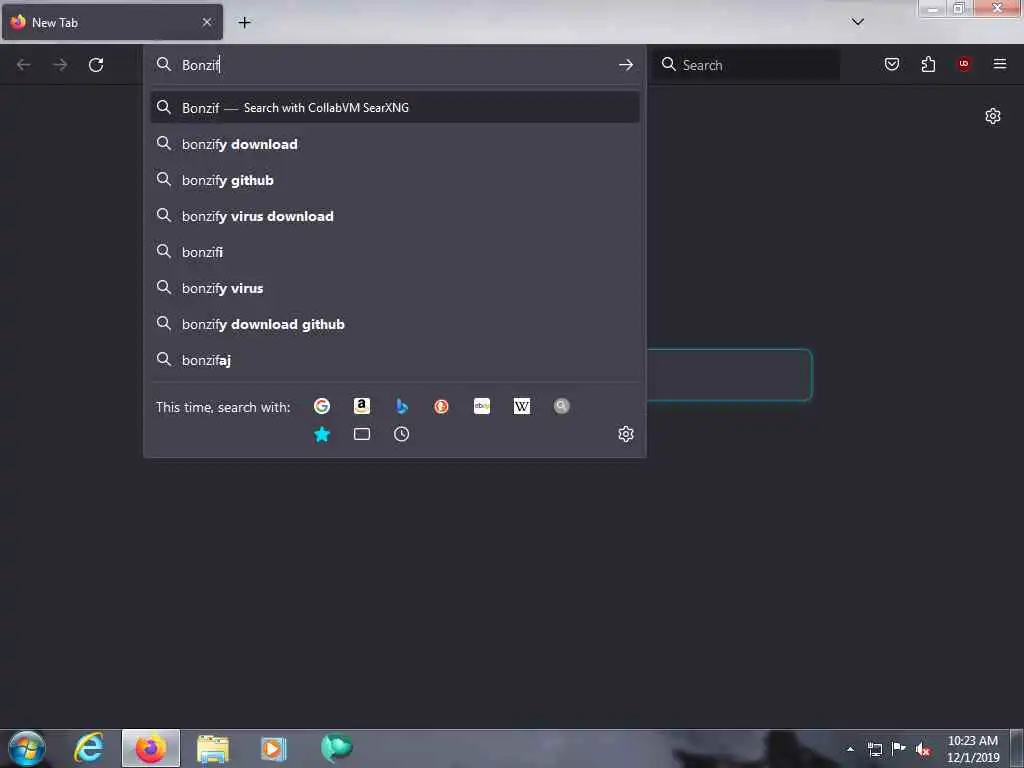This screenshot has width=1024, height=768.
Task: Search this time with eBay
Action: [482, 406]
